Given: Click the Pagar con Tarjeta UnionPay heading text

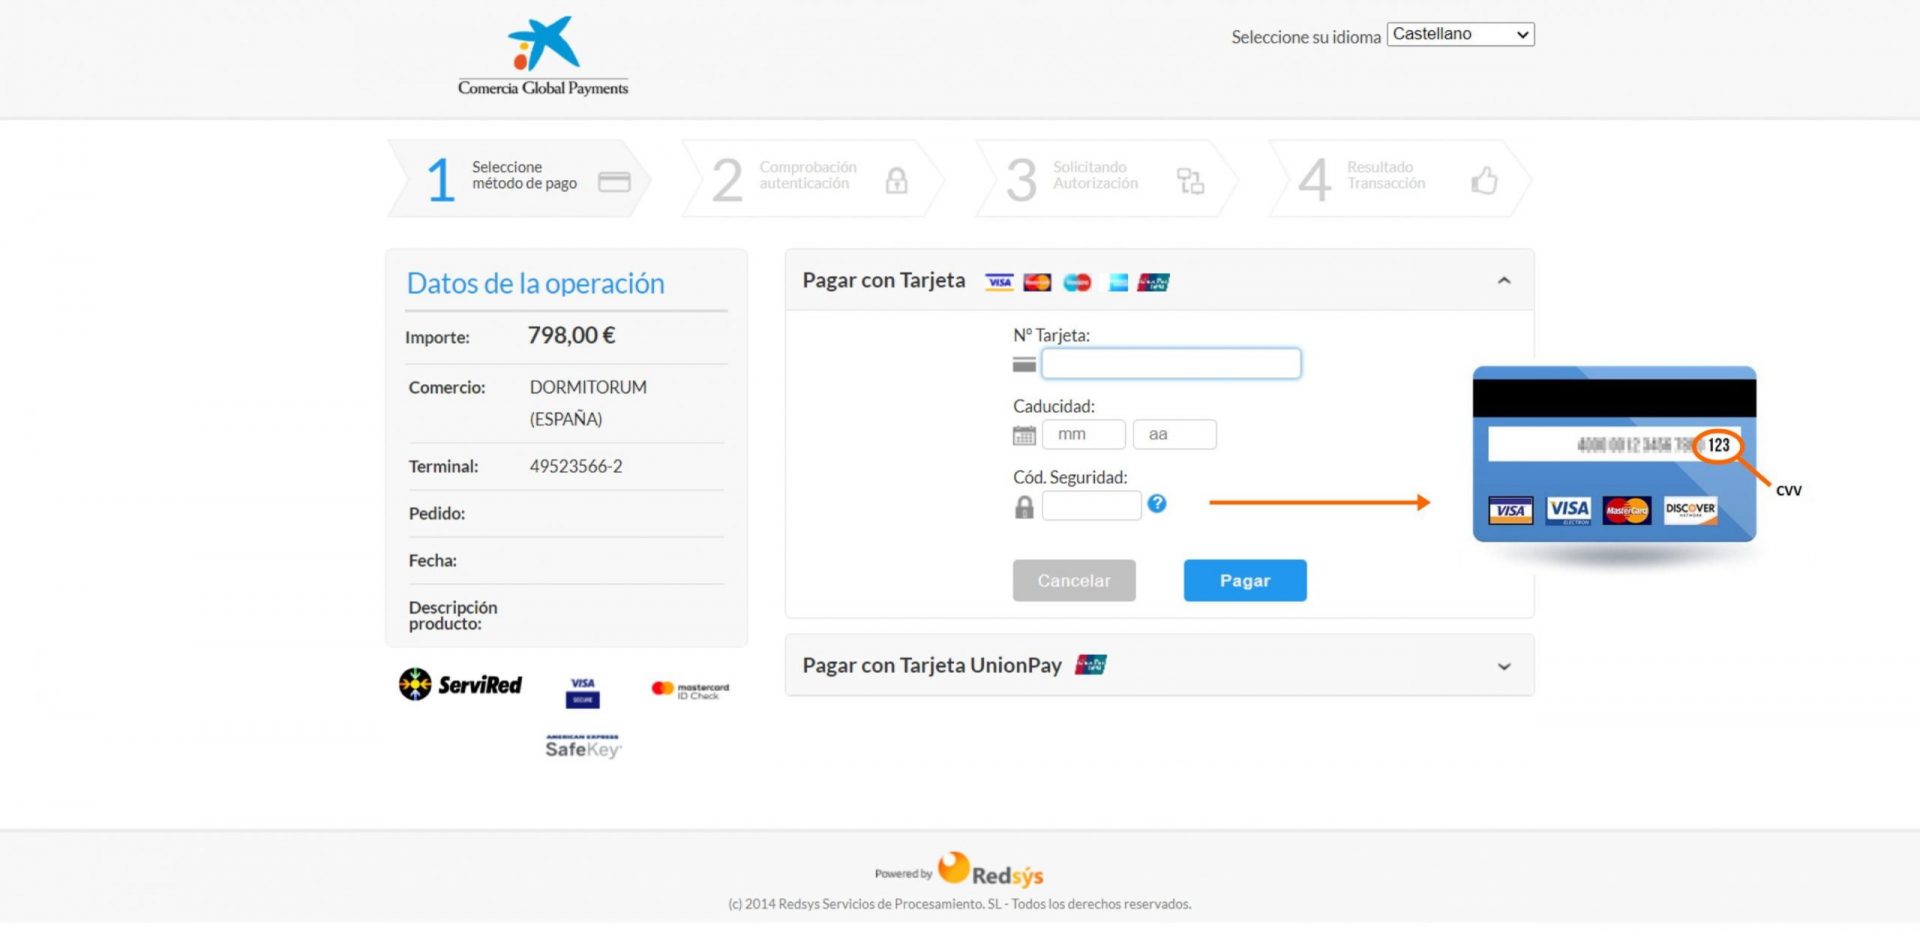Looking at the screenshot, I should click(x=932, y=666).
